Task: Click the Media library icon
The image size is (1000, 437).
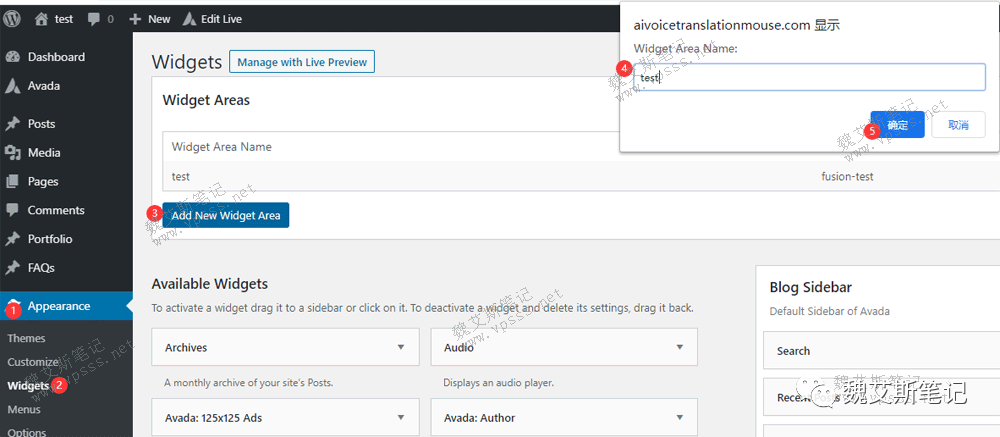Action: click(x=12, y=152)
